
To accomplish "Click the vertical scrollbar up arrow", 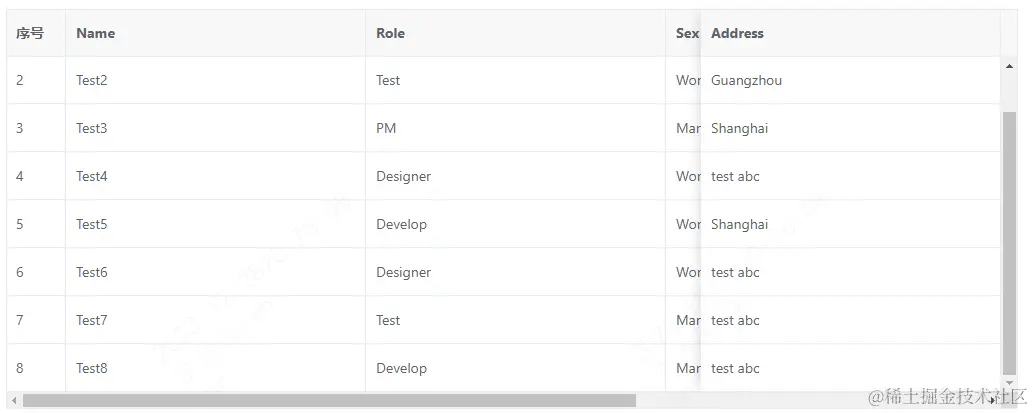I will point(1009,66).
